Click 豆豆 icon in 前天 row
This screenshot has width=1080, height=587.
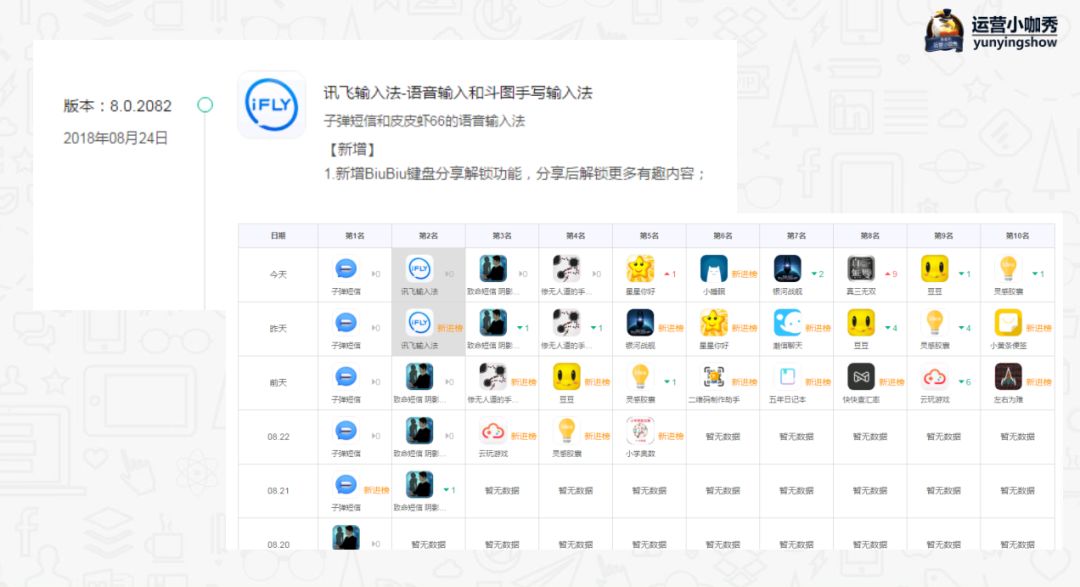click(567, 377)
